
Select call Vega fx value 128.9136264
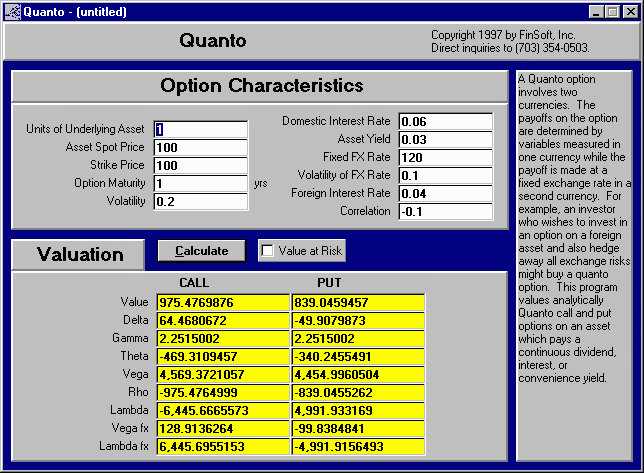223,429
